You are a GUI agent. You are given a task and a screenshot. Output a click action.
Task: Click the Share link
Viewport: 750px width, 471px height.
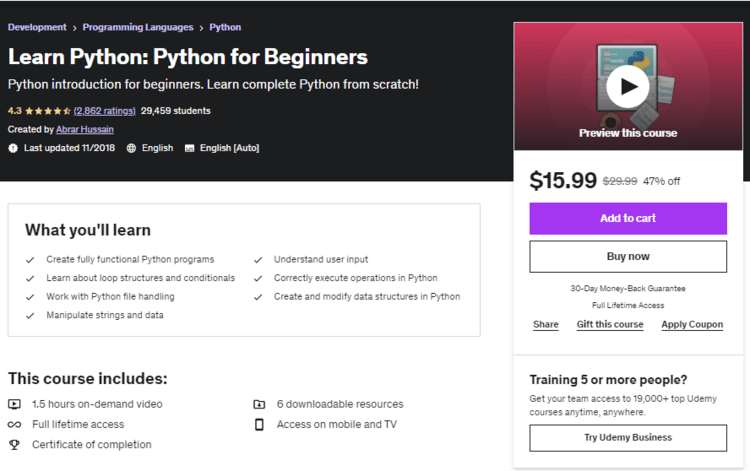pos(546,324)
